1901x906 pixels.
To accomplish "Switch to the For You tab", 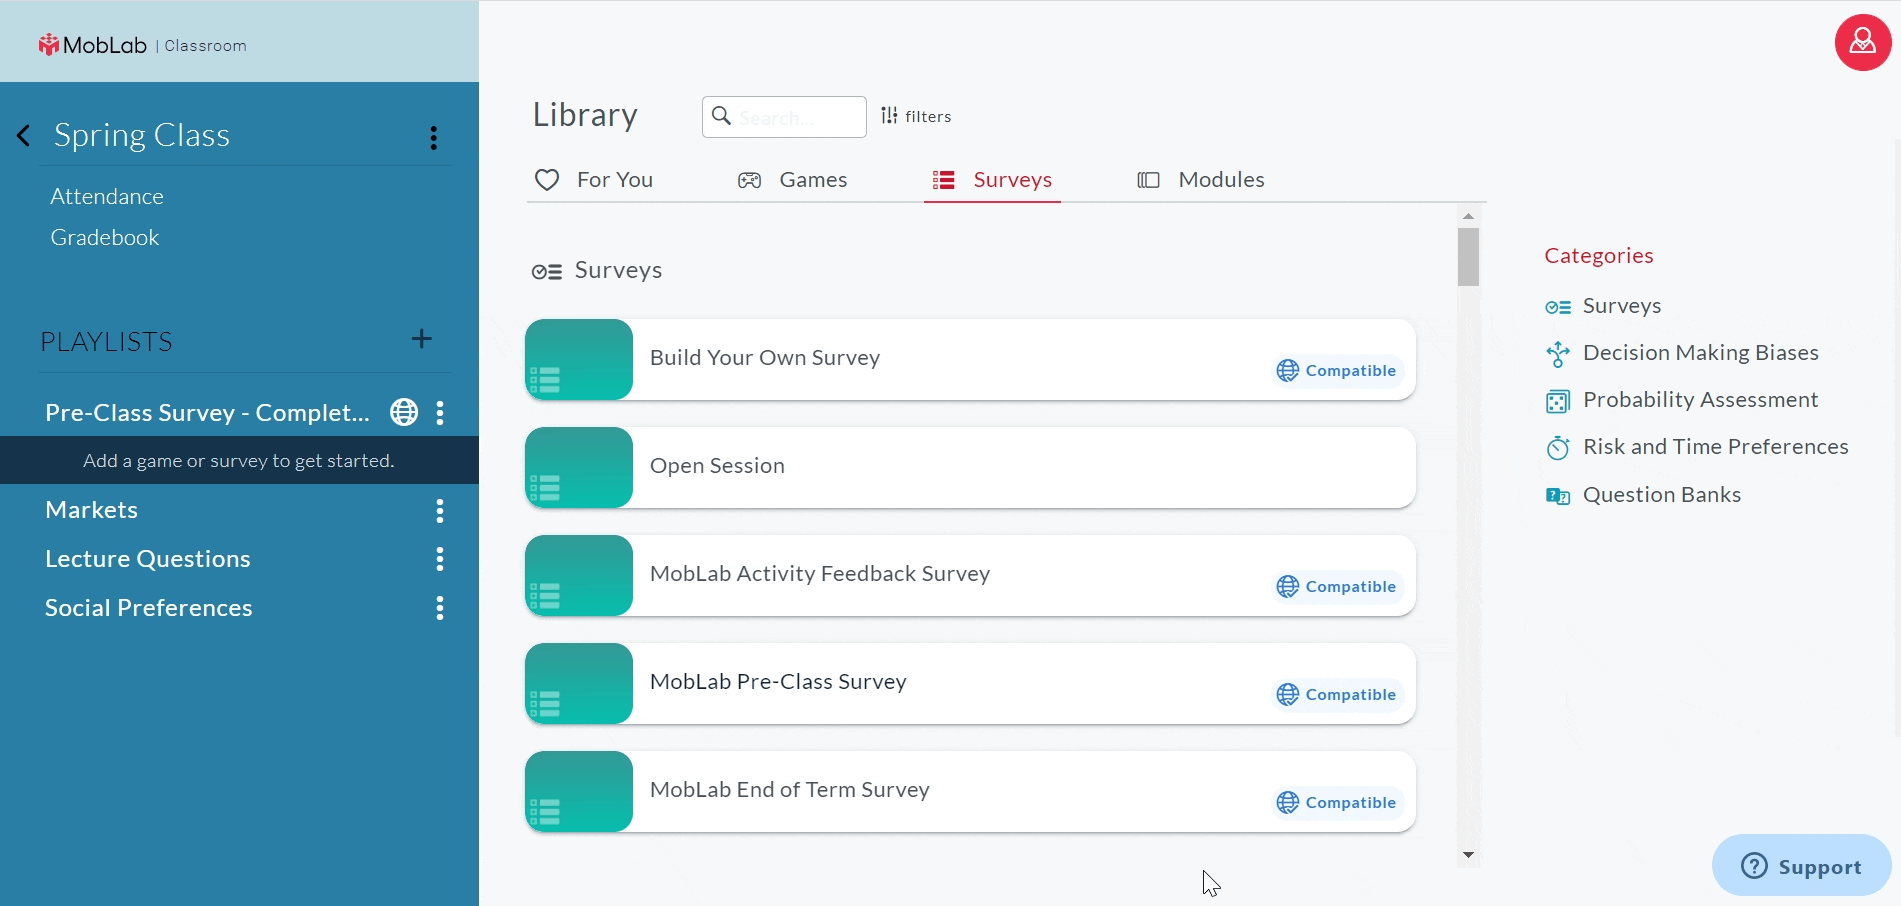I will pos(594,180).
